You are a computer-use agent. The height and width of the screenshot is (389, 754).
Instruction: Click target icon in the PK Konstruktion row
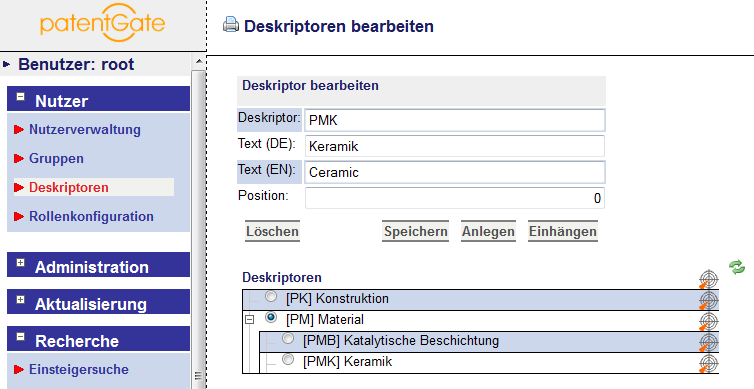[x=708, y=300]
